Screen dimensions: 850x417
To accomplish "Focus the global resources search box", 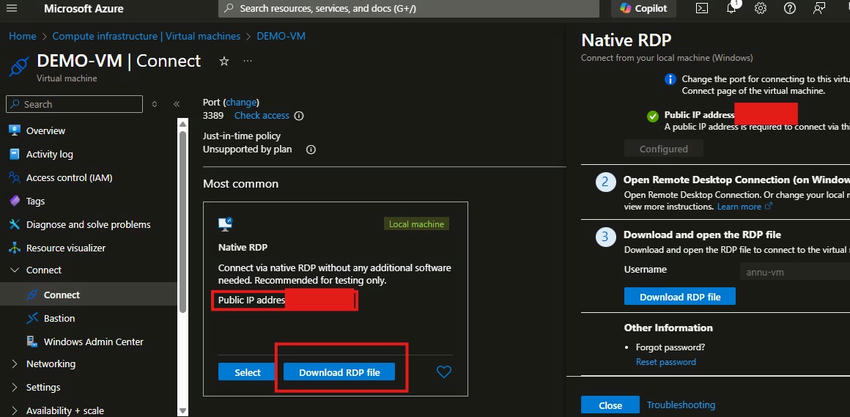I will click(409, 9).
